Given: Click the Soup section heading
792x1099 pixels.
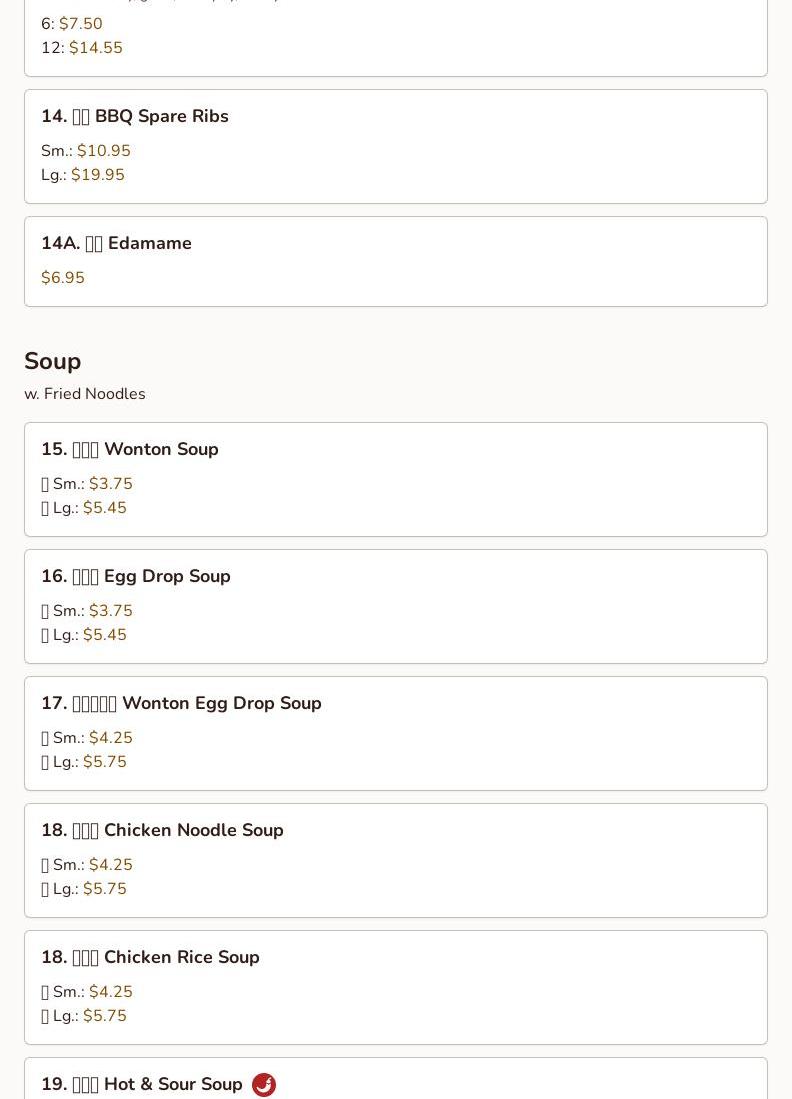Looking at the screenshot, I should point(53,361).
